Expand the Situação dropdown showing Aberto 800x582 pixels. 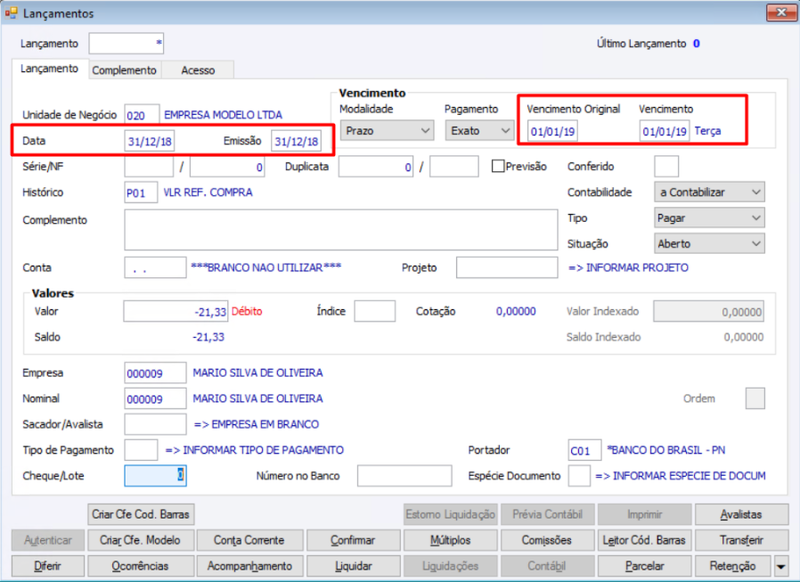point(709,244)
